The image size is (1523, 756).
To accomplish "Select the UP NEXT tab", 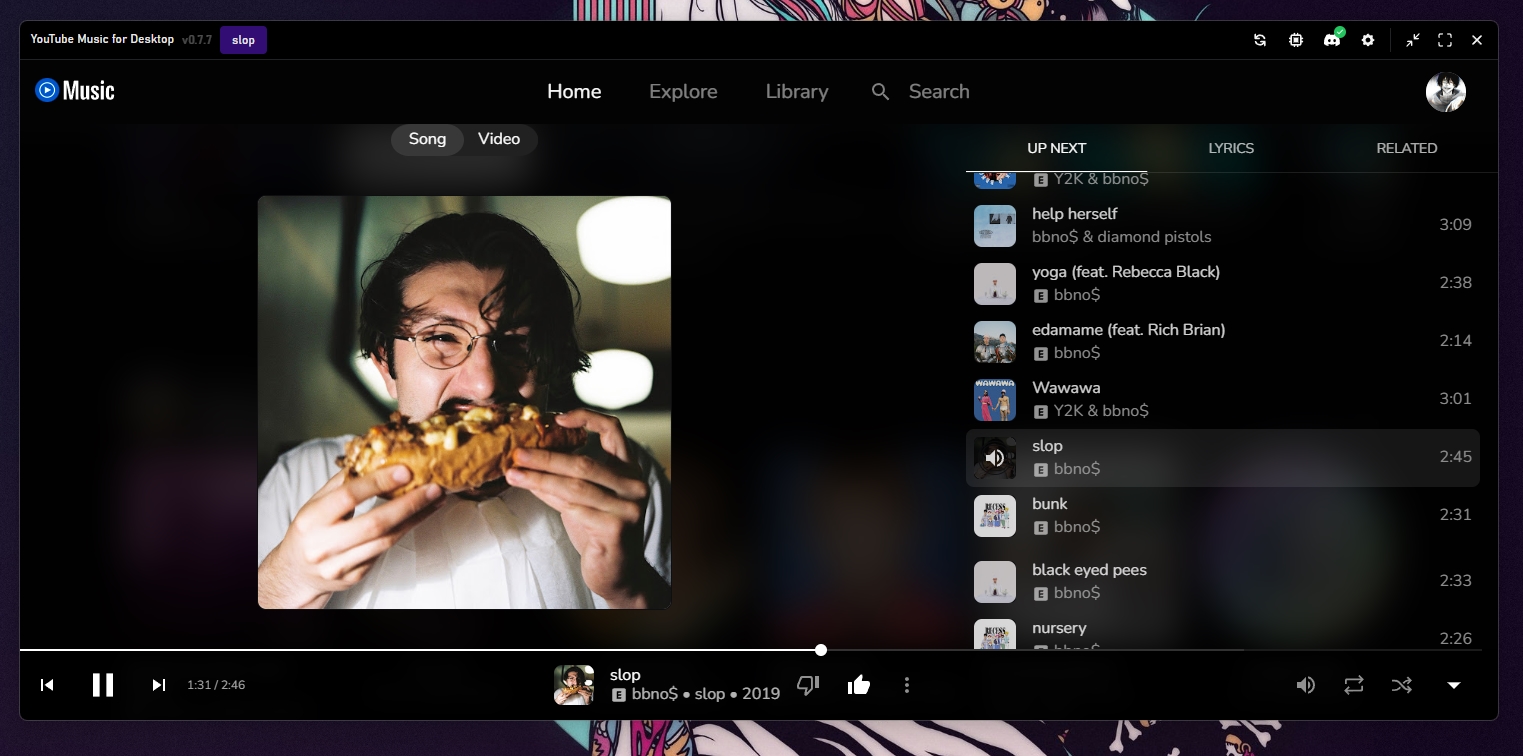I will pos(1056,148).
